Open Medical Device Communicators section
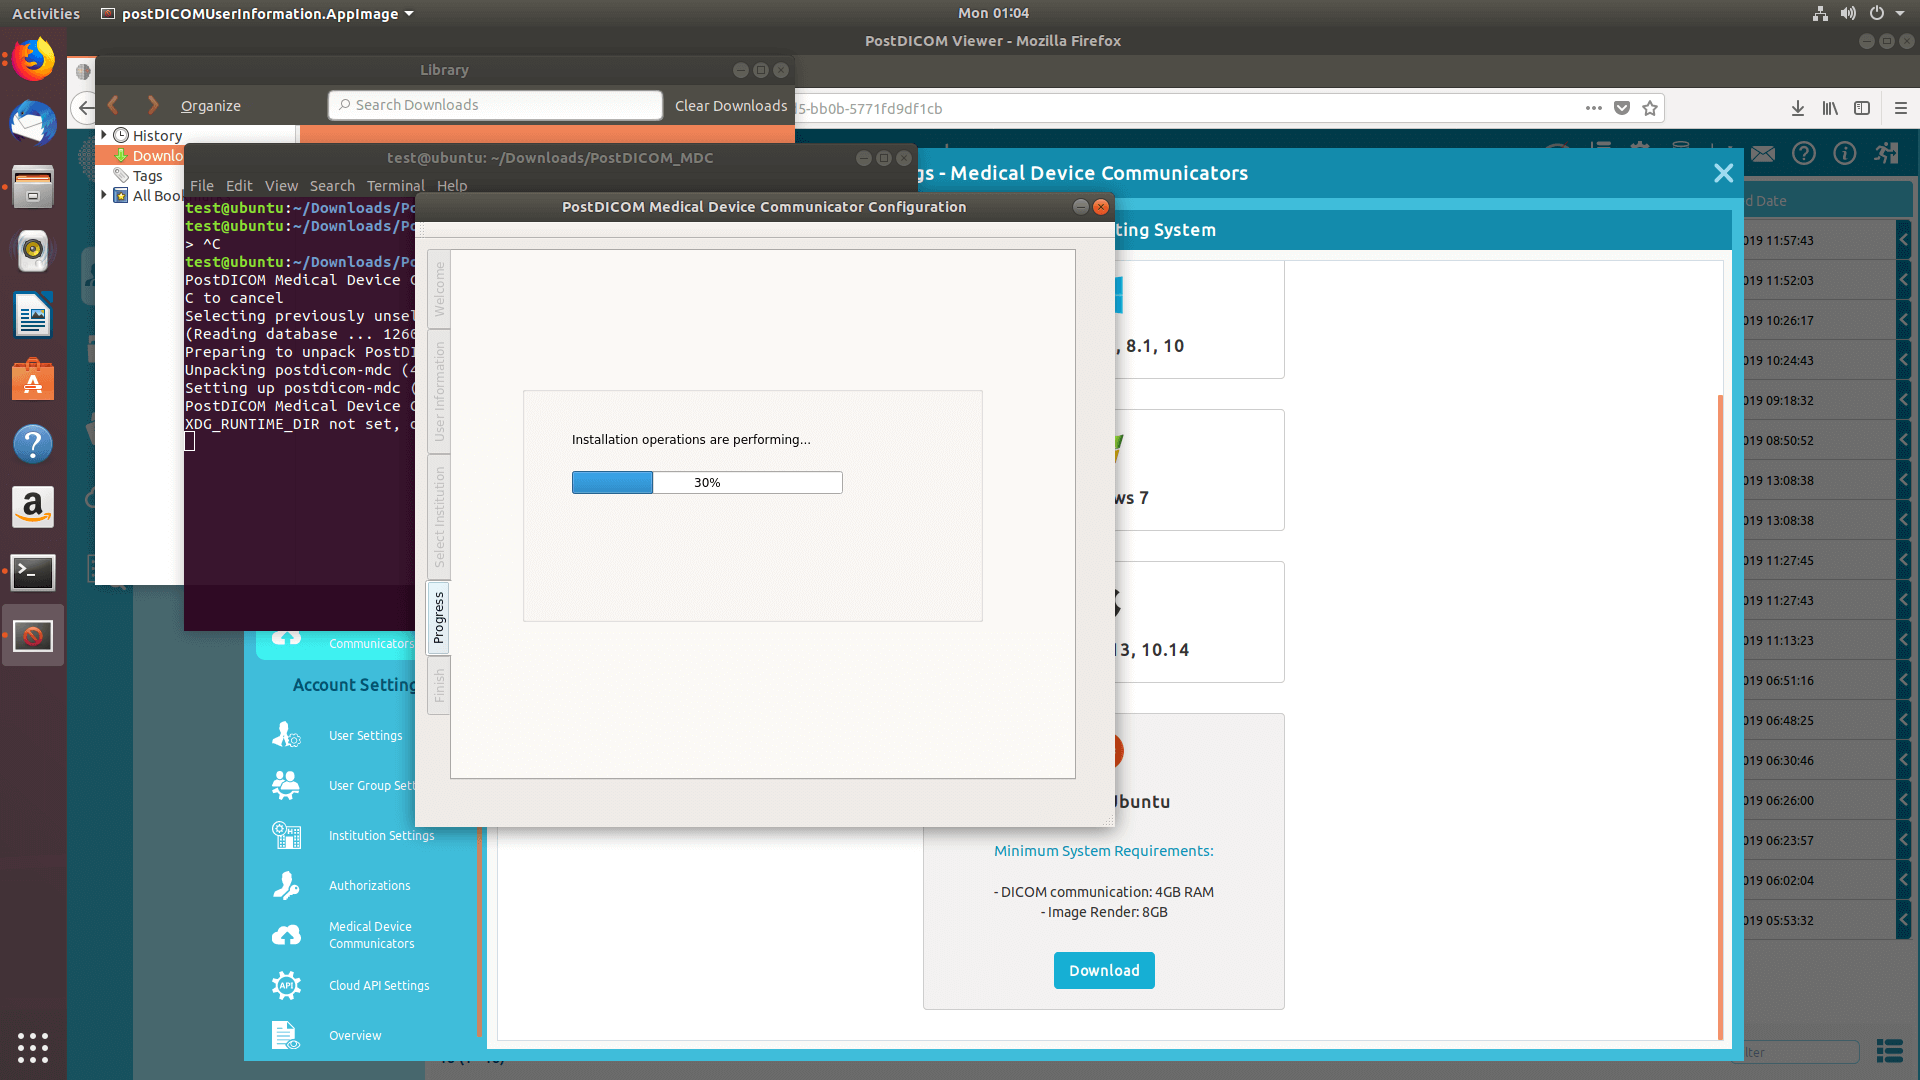Image resolution: width=1920 pixels, height=1080 pixels. [370, 934]
